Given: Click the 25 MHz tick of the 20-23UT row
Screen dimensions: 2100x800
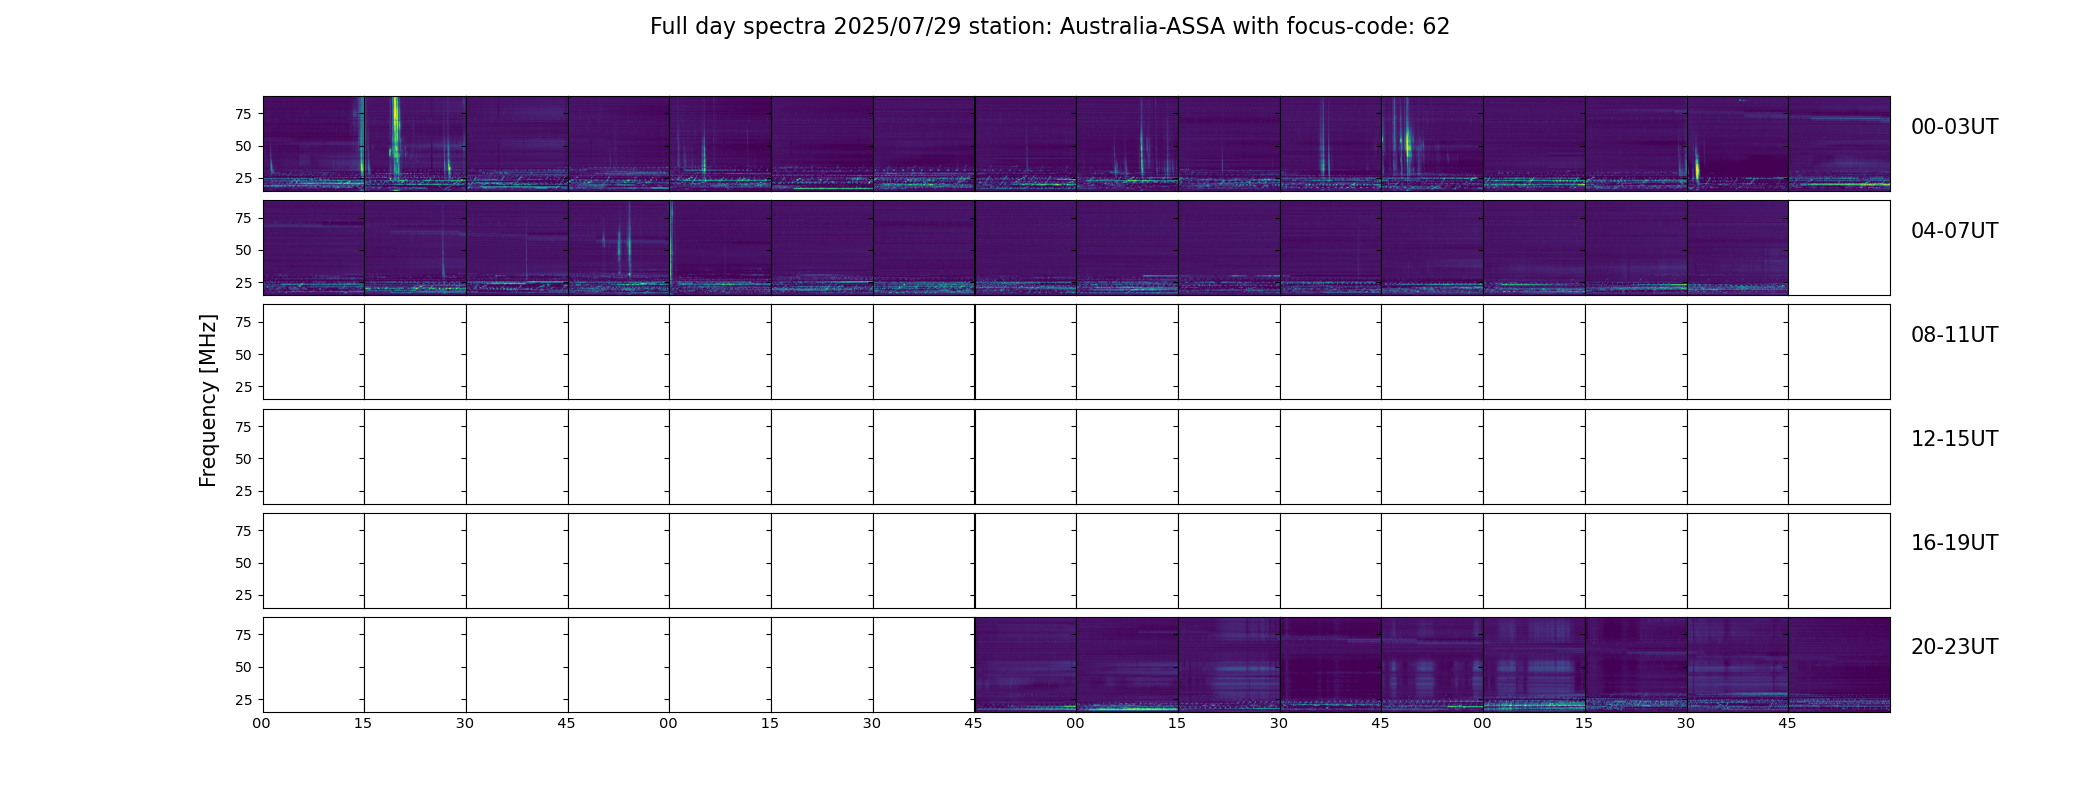Looking at the screenshot, I should tap(241, 700).
